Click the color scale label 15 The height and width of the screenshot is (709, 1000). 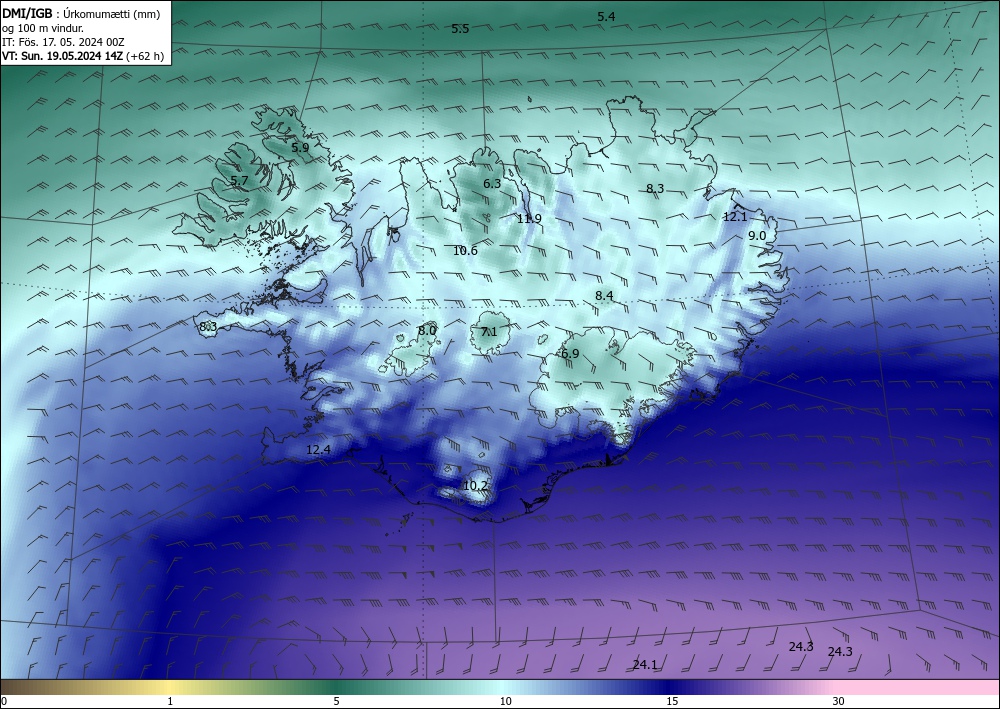(x=672, y=701)
